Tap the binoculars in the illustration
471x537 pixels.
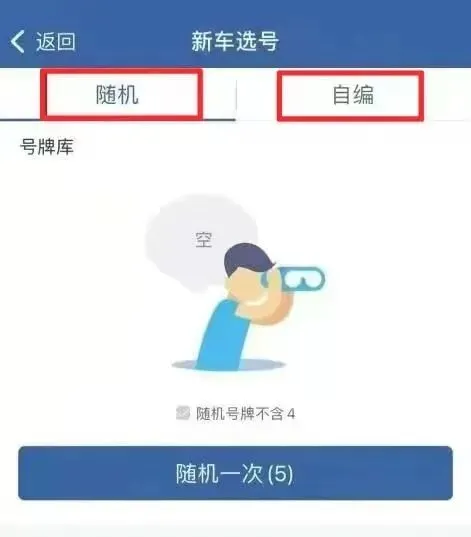(297, 279)
